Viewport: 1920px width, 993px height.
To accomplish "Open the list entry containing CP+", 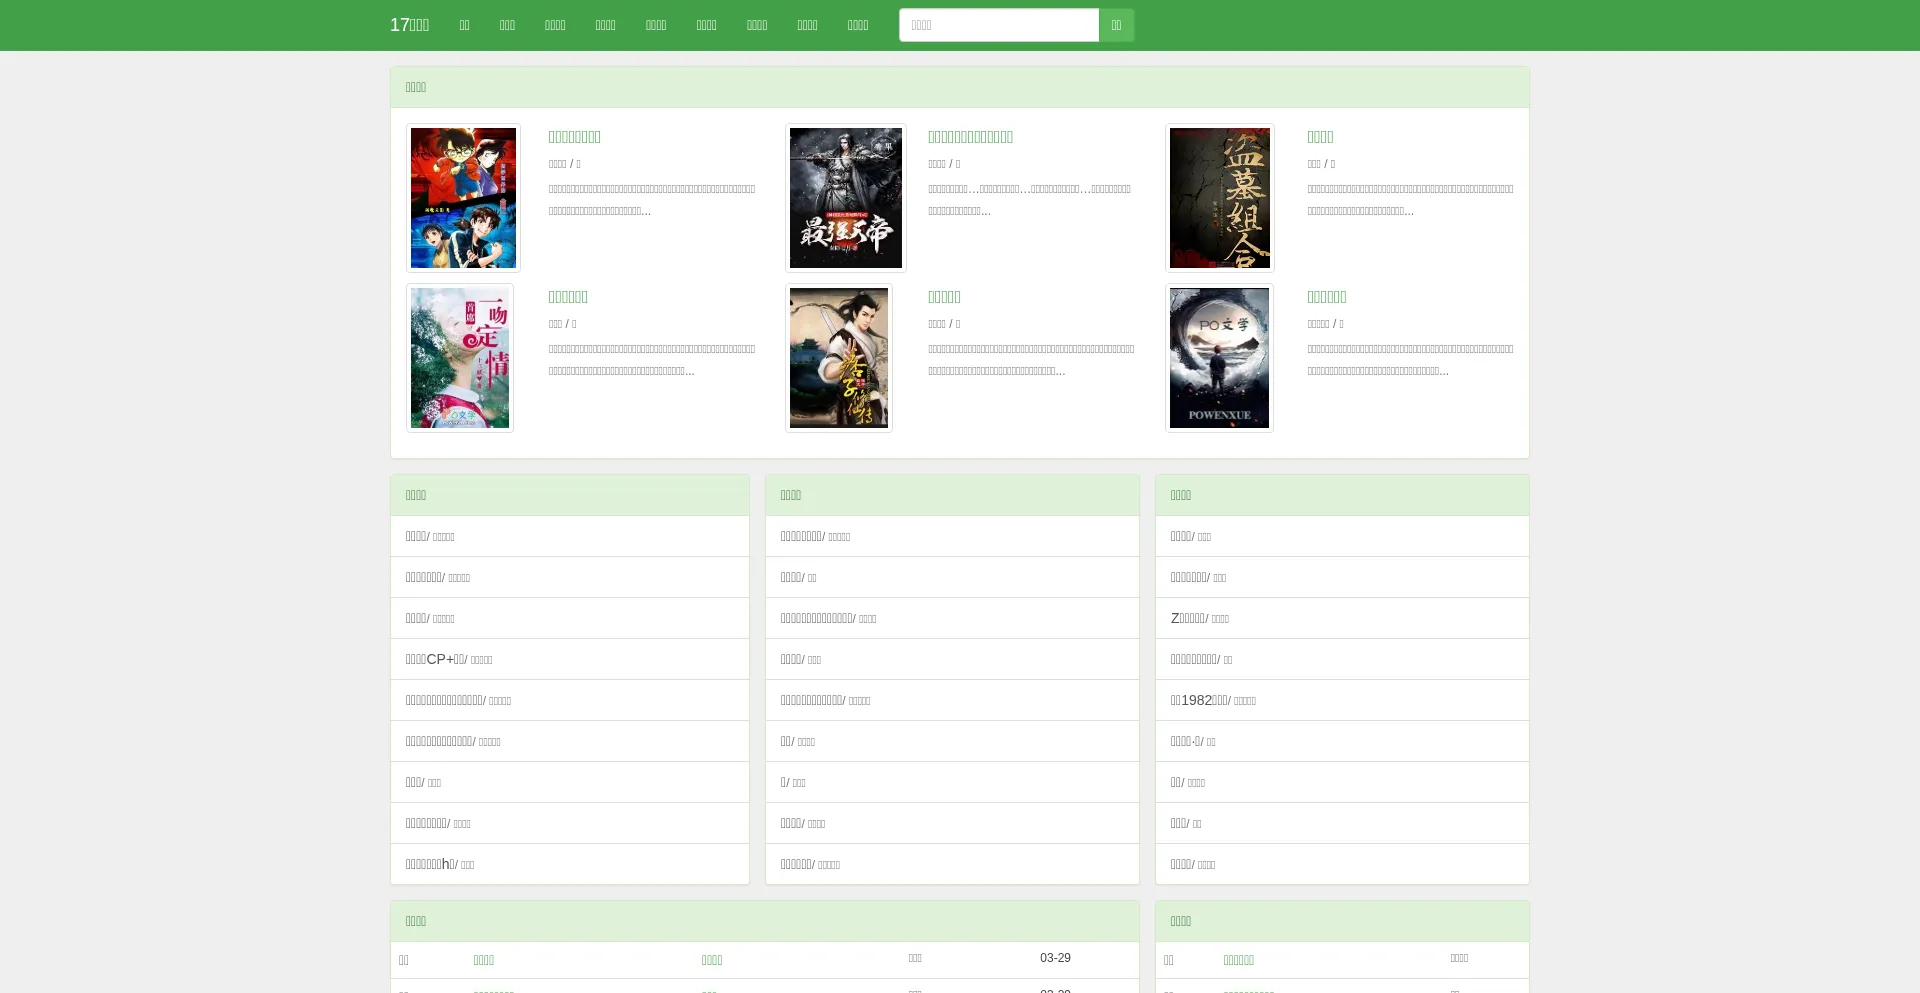I will pos(436,659).
